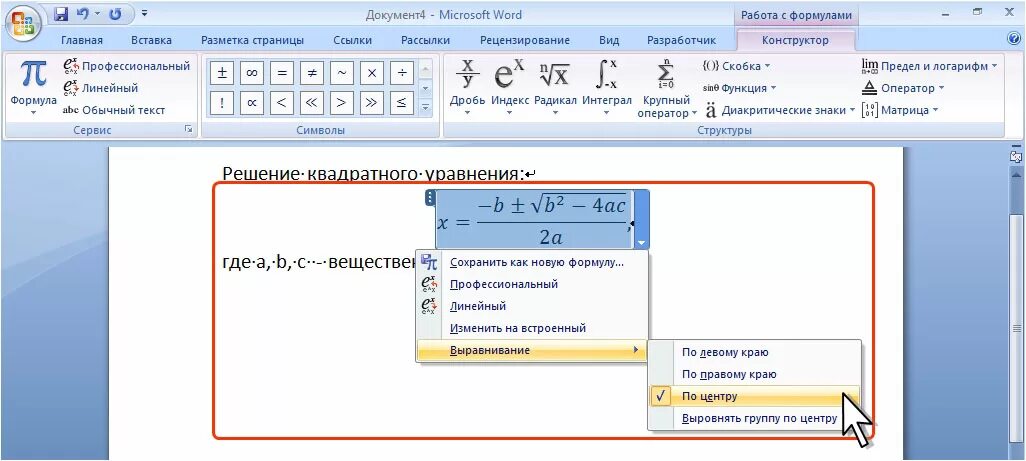
Task: Insert much-greater-than symbol
Action: click(x=372, y=102)
